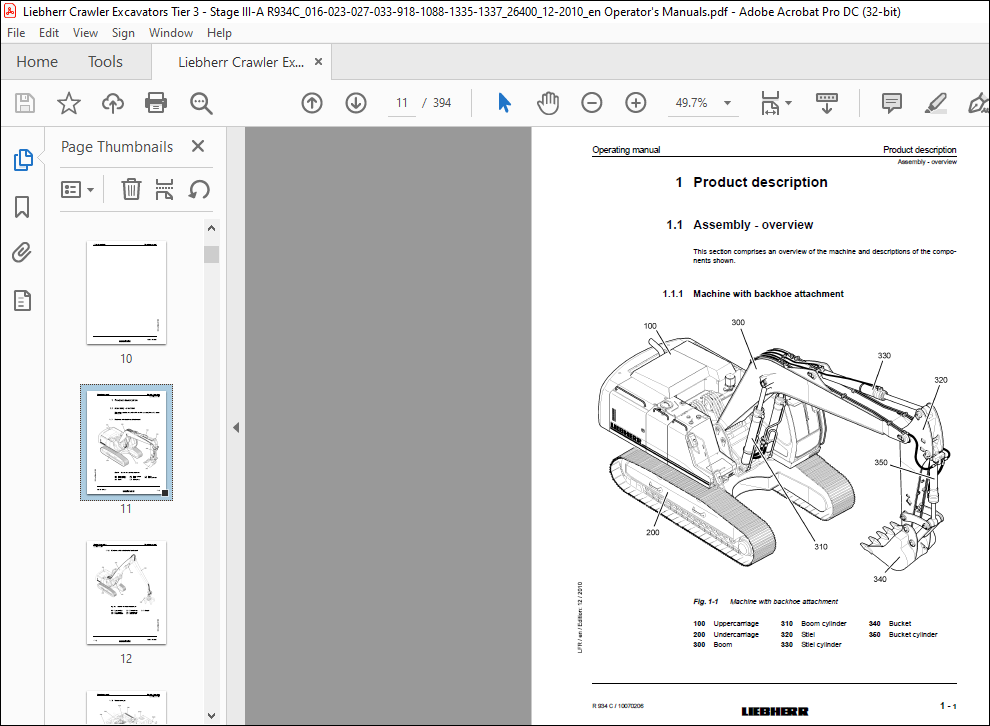Open the File menu
This screenshot has width=990, height=726.
point(16,33)
